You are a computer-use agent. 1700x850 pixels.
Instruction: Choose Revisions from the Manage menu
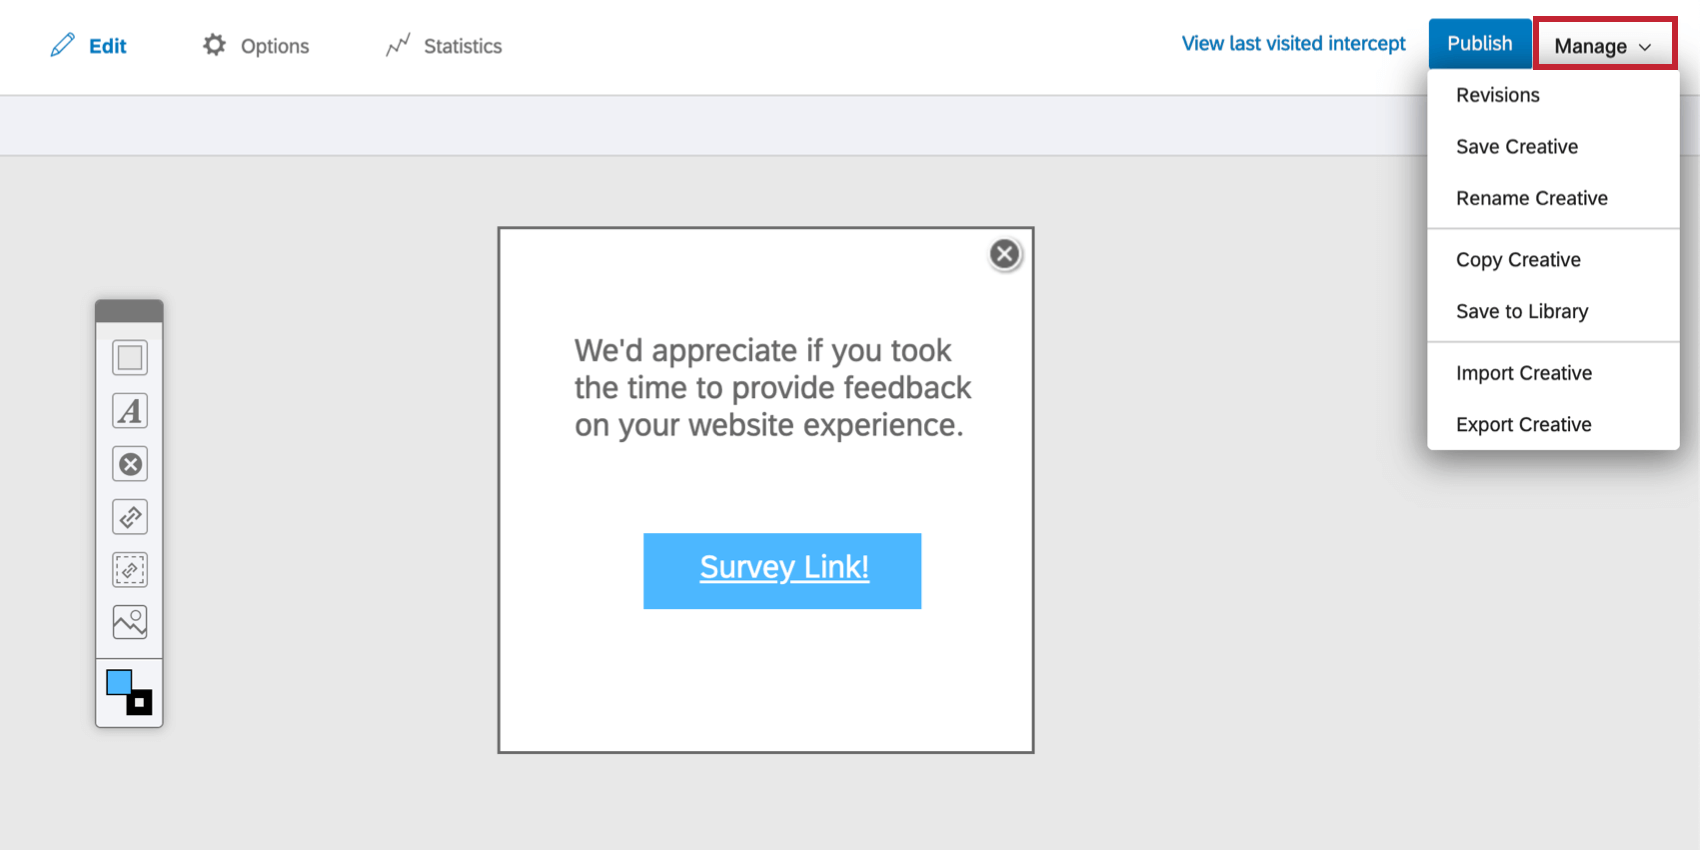[1497, 95]
